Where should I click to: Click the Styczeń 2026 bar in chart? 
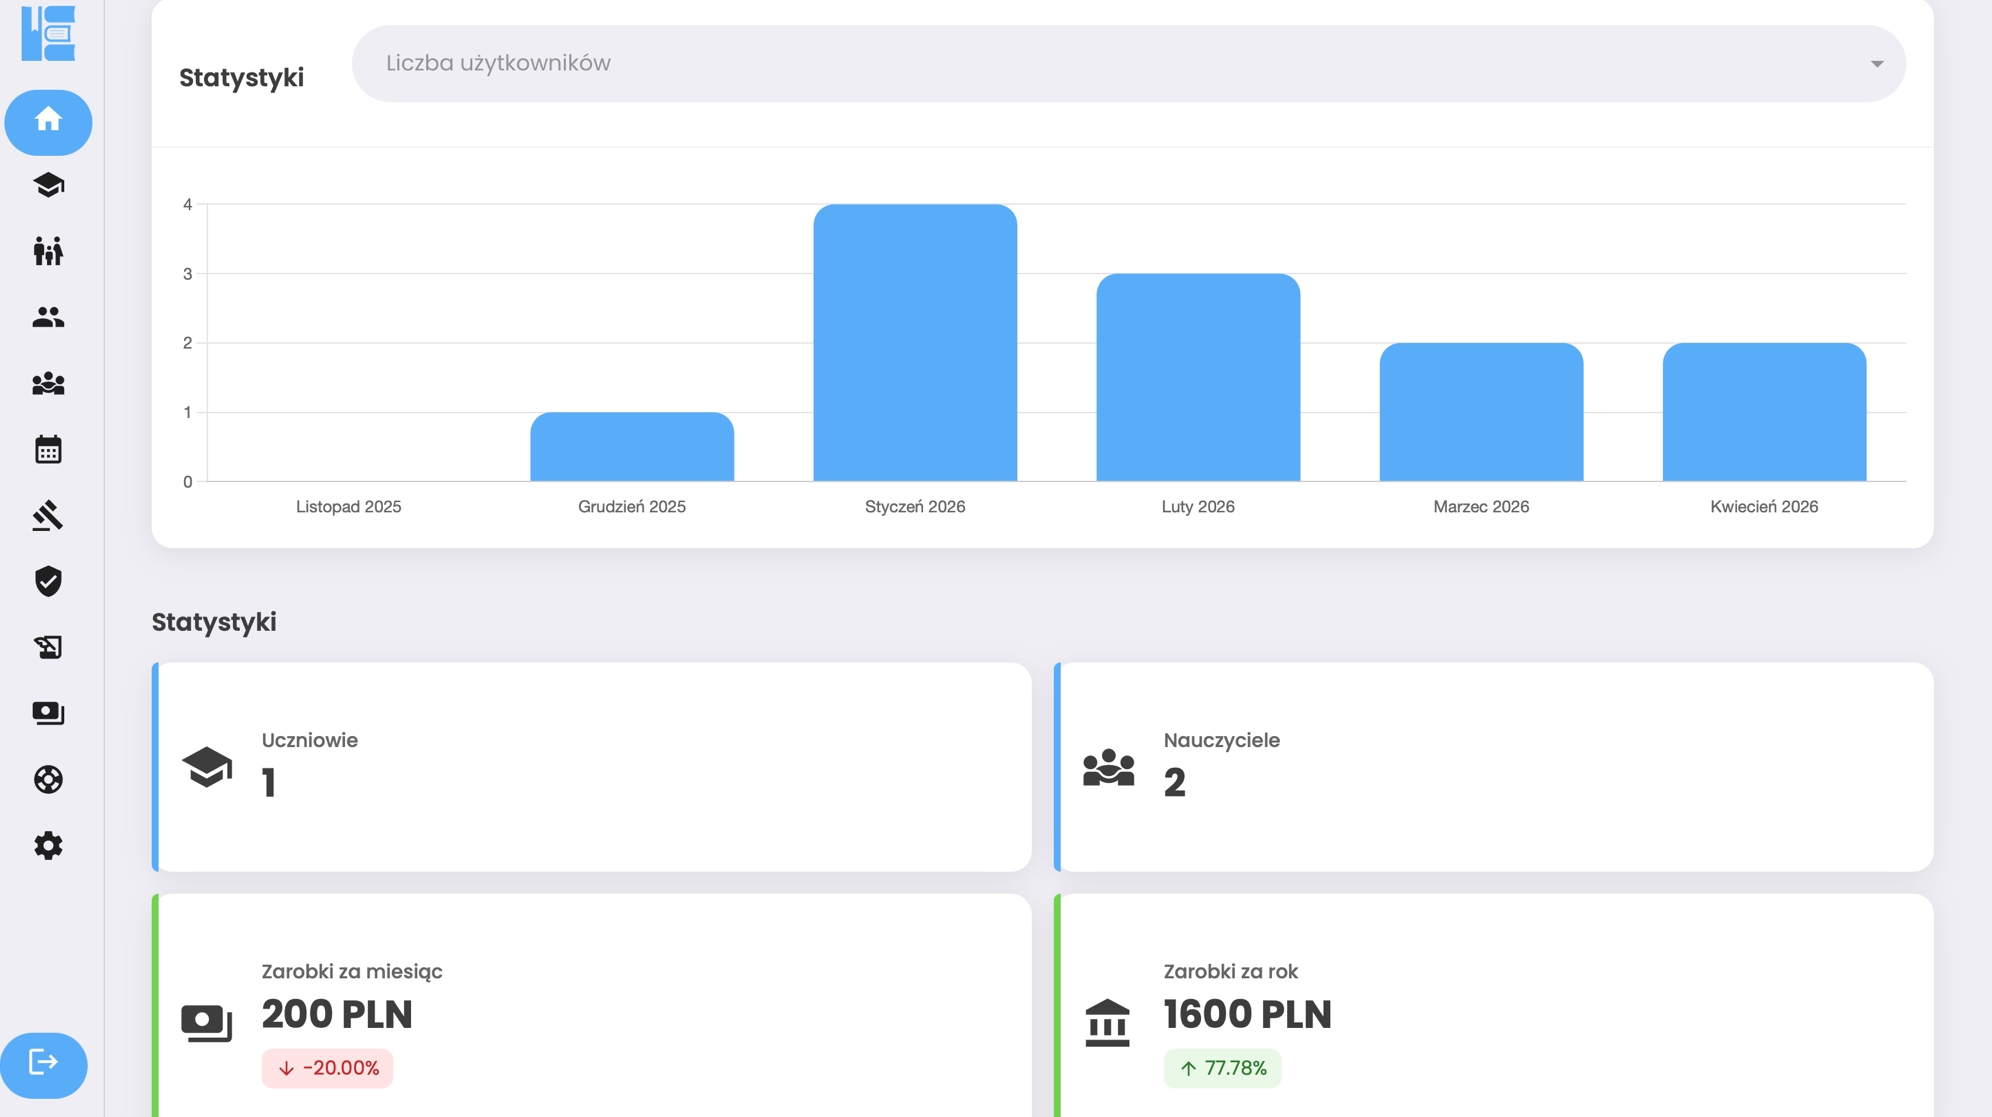click(x=915, y=343)
